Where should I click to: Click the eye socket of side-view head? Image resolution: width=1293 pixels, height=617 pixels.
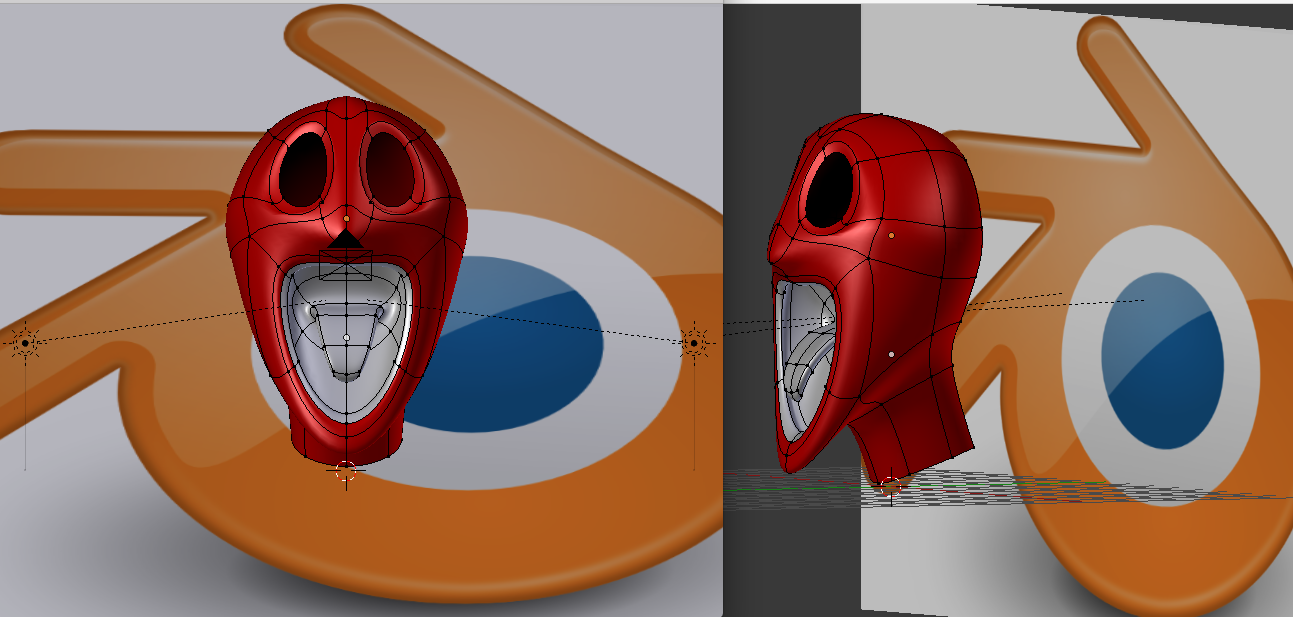pyautogui.click(x=829, y=188)
